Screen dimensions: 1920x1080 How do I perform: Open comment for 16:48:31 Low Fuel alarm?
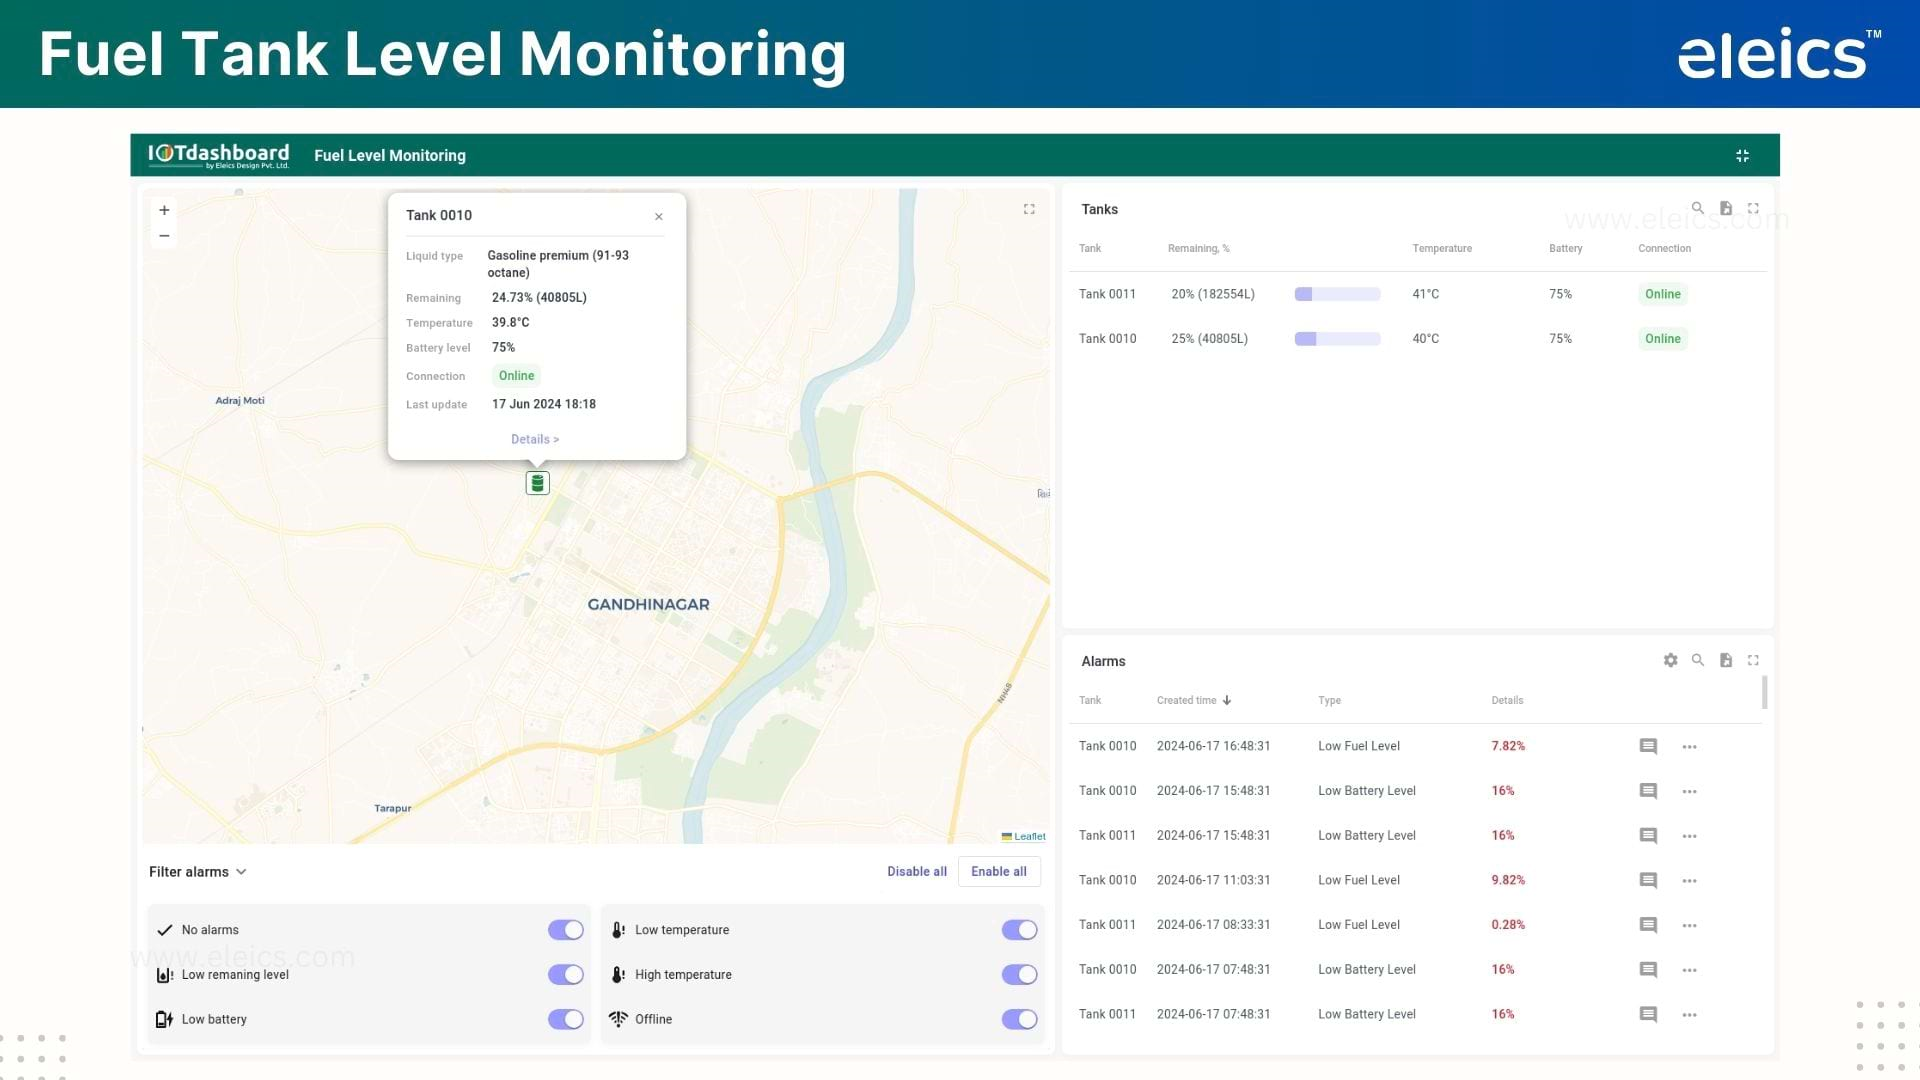(x=1649, y=747)
